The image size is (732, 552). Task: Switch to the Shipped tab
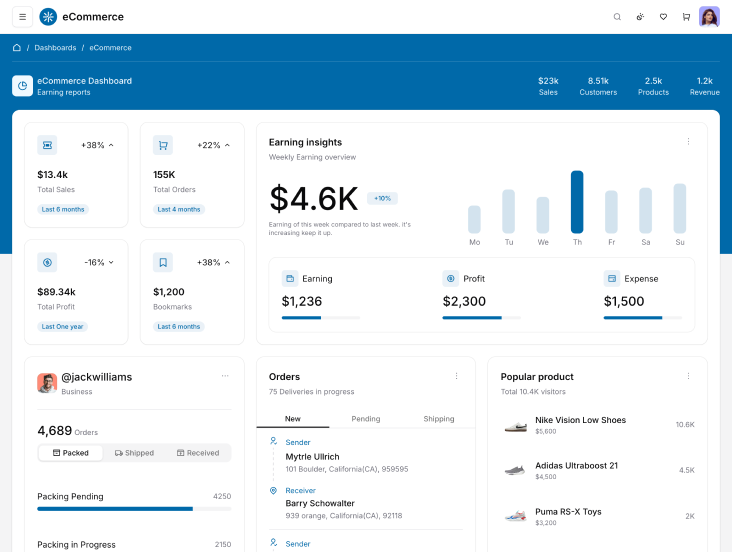pyautogui.click(x=134, y=453)
